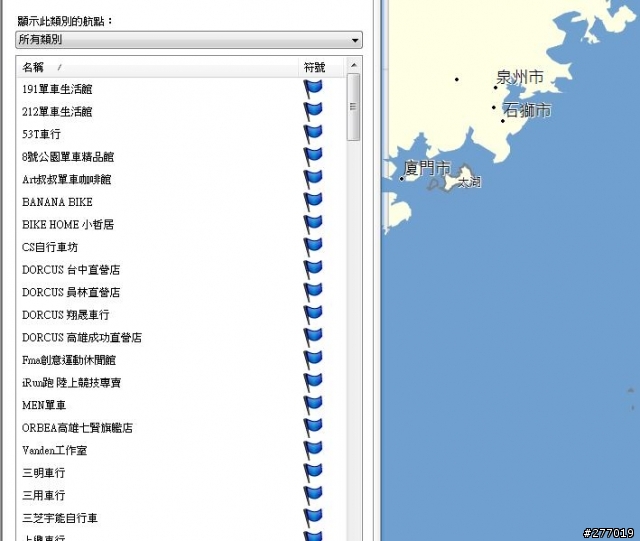
Task: Click blue flag icon for 191單車生活館
Action: tap(313, 89)
